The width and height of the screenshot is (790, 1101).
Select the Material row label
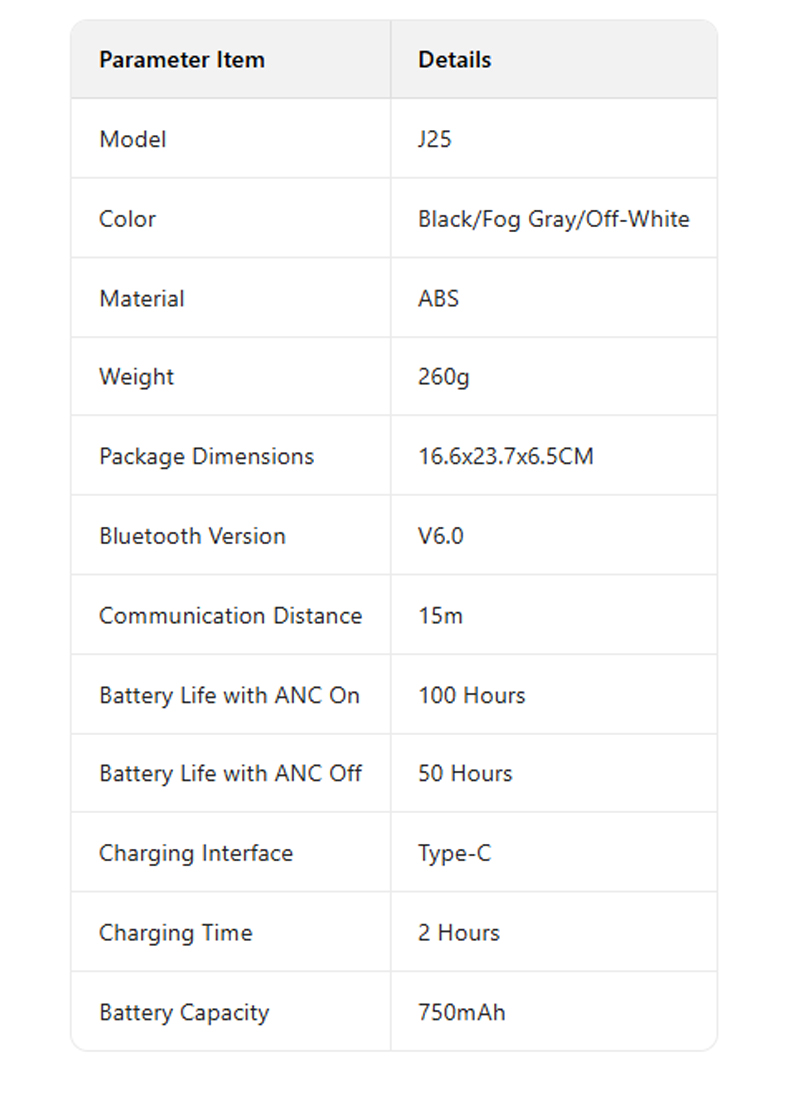tap(141, 298)
